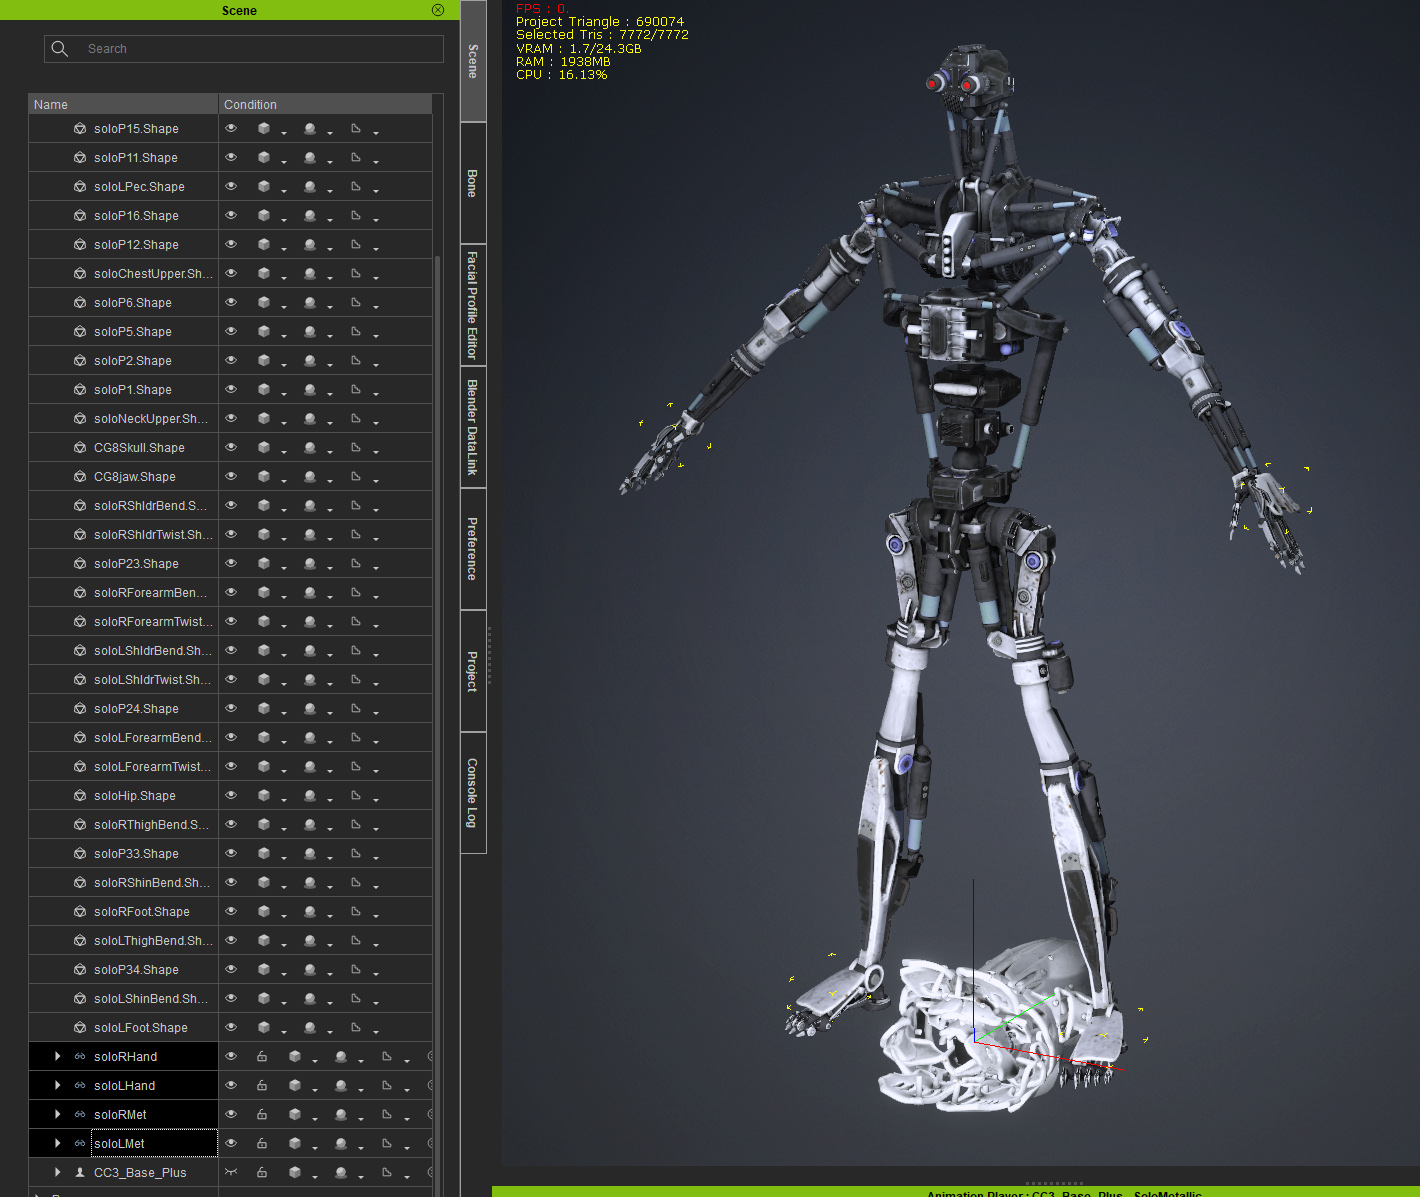This screenshot has height=1197, width=1420.
Task: Expand the soloRHand tree node
Action: [57, 1057]
